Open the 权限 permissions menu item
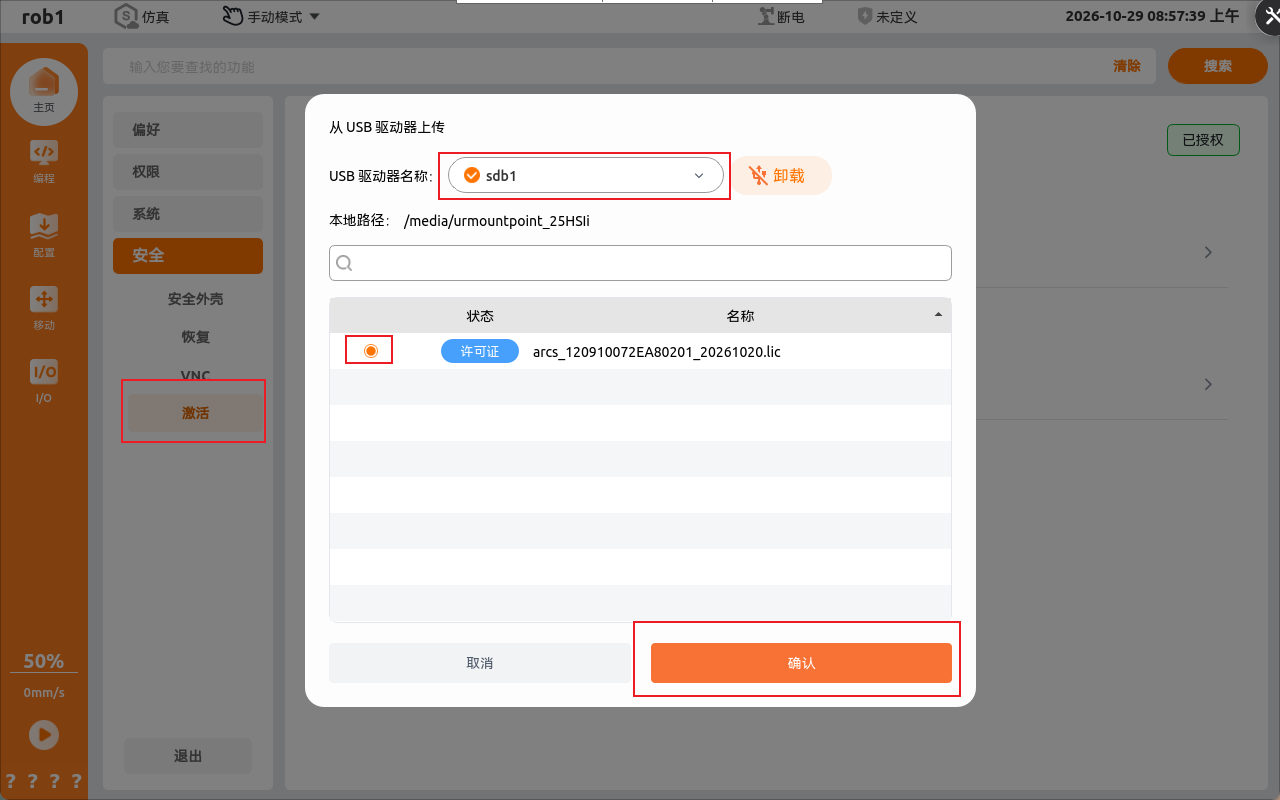Screen dimensions: 1280x800 point(188,172)
